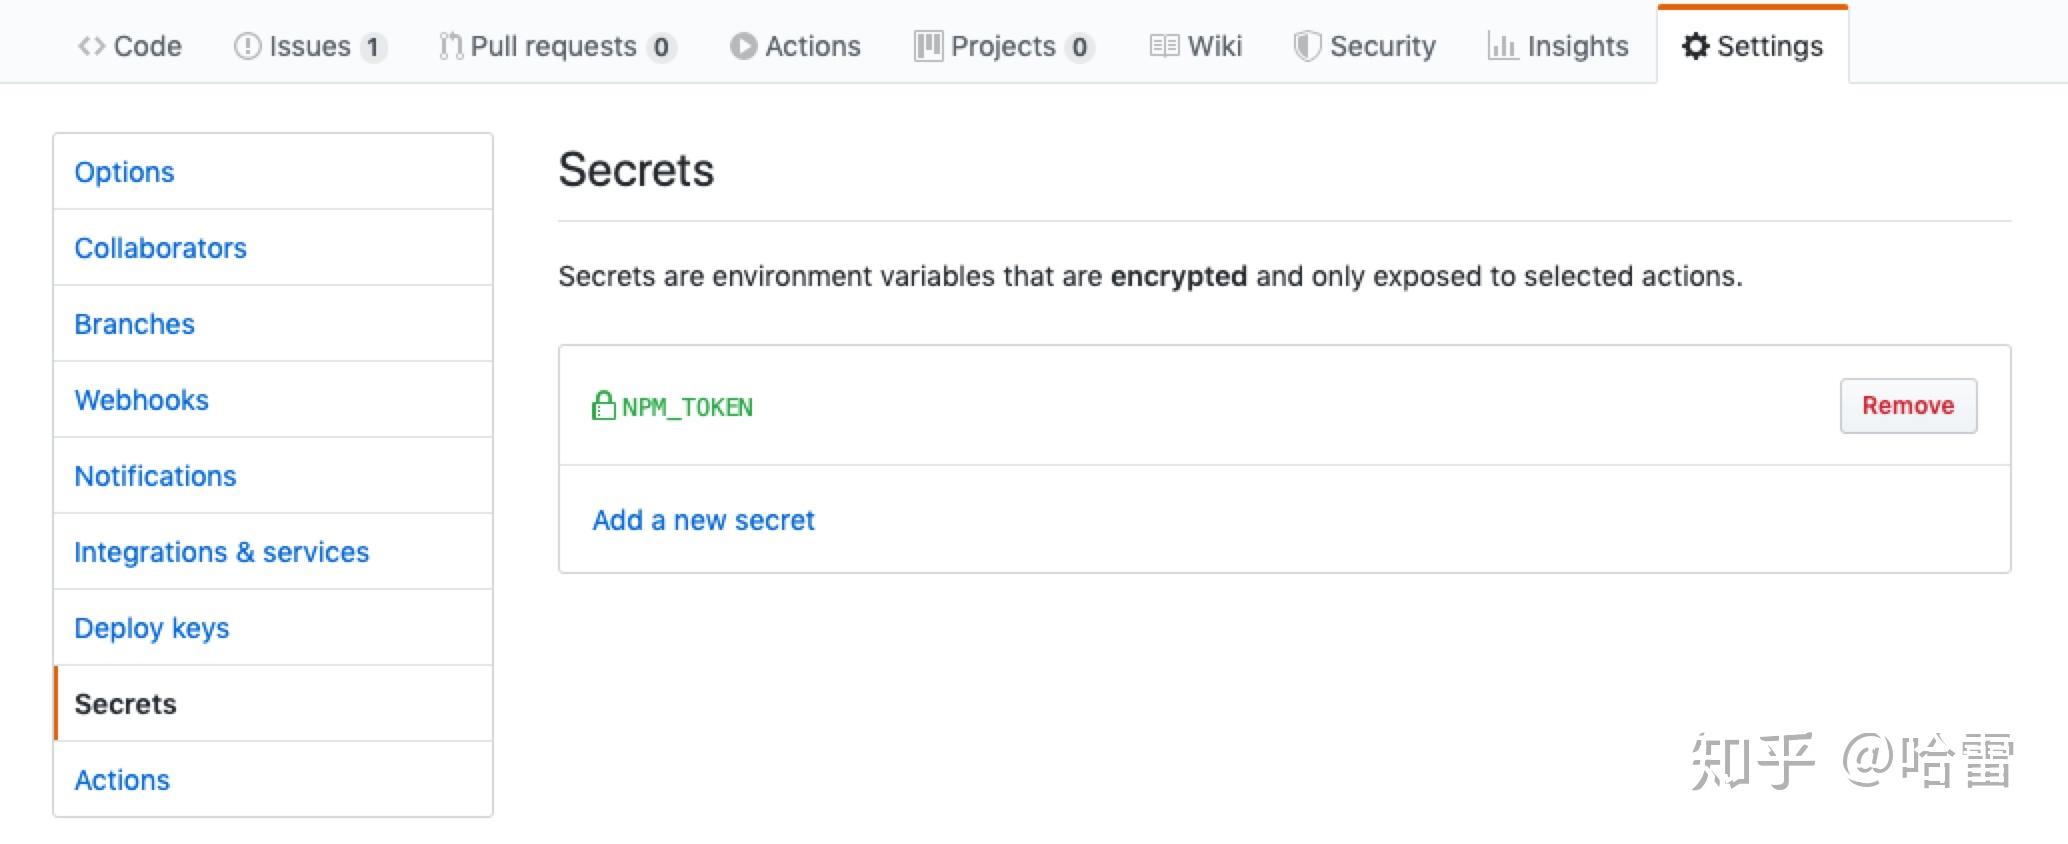Open Add a new secret
Screen dimensions: 2068x844
[x=703, y=519]
